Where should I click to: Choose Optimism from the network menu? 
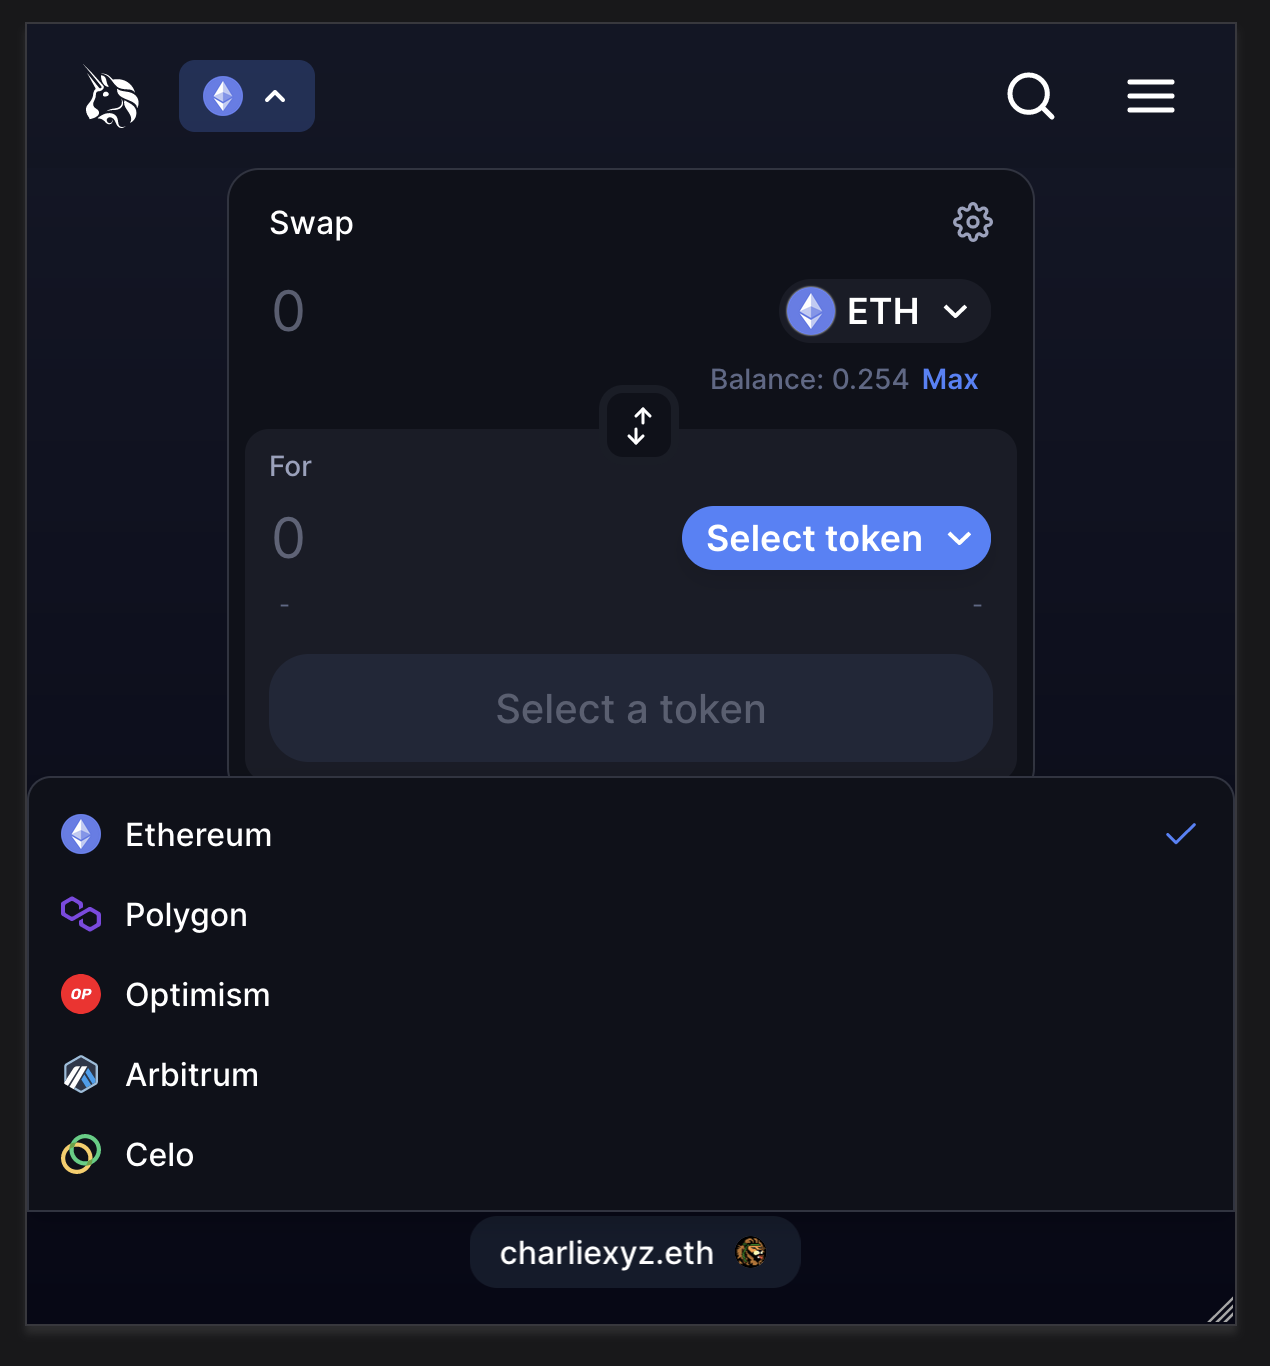coord(197,994)
